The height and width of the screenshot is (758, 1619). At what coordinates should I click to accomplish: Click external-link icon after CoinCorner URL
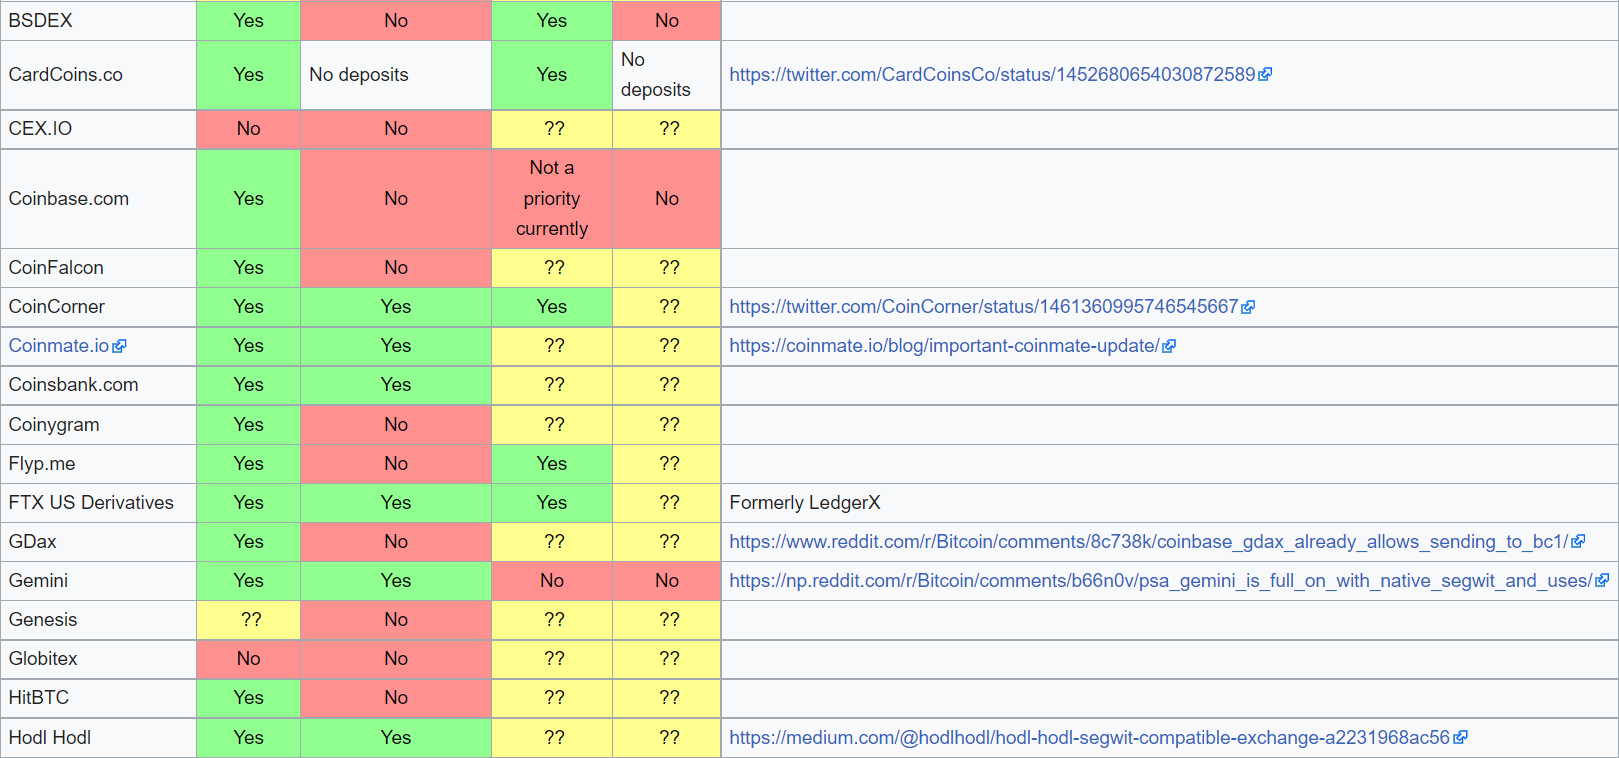pyautogui.click(x=1248, y=307)
